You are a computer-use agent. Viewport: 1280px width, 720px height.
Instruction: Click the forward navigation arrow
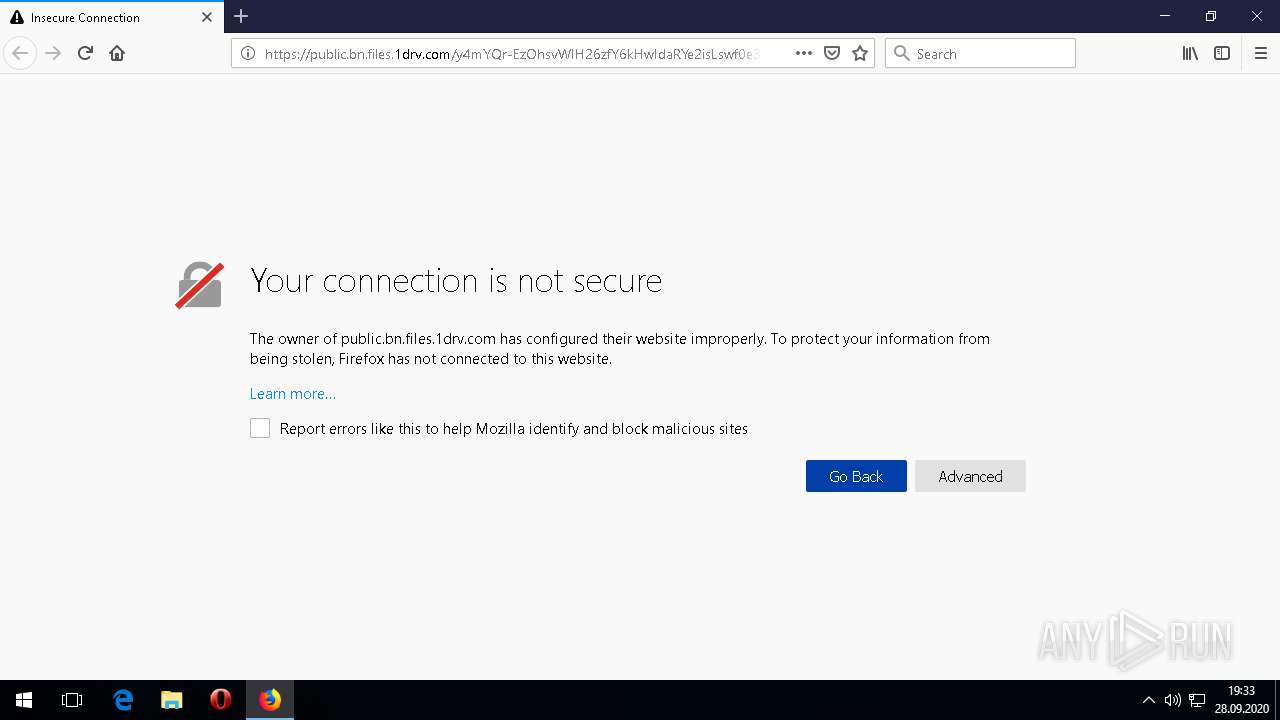point(53,53)
